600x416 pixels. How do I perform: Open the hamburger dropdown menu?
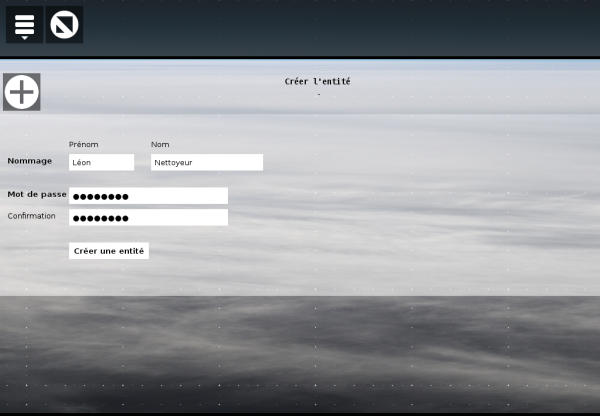[24, 25]
